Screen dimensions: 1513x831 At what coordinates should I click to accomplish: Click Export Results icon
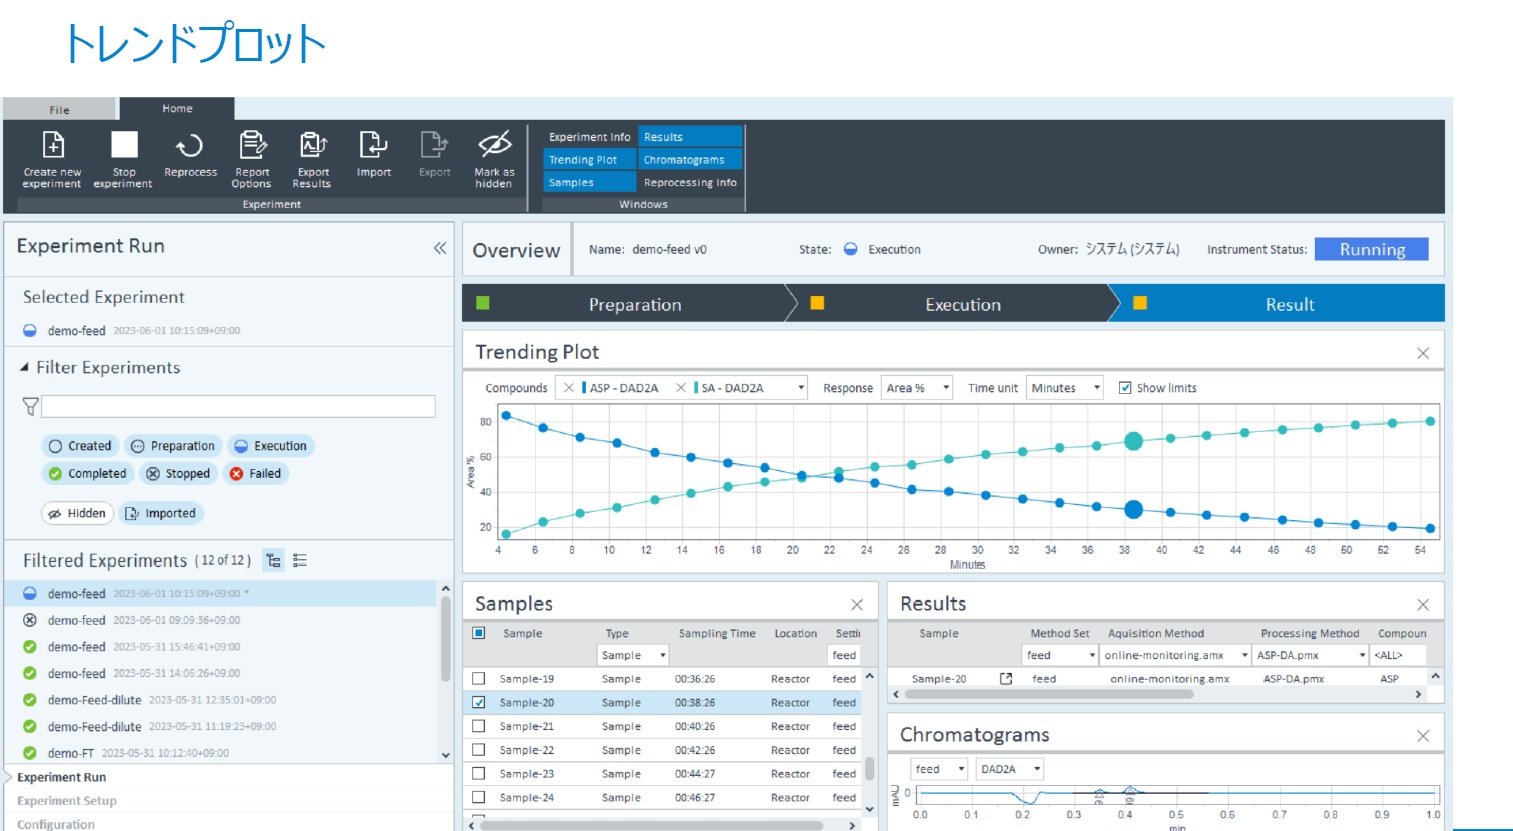click(x=313, y=145)
